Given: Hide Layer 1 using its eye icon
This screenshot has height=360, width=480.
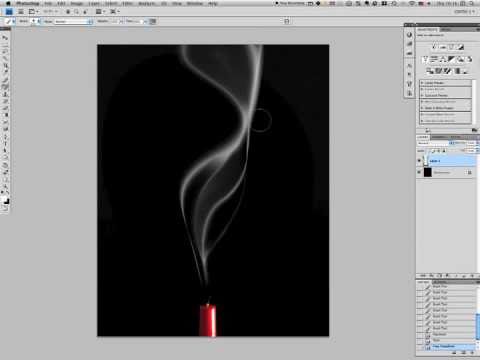Looking at the screenshot, I should click(419, 161).
